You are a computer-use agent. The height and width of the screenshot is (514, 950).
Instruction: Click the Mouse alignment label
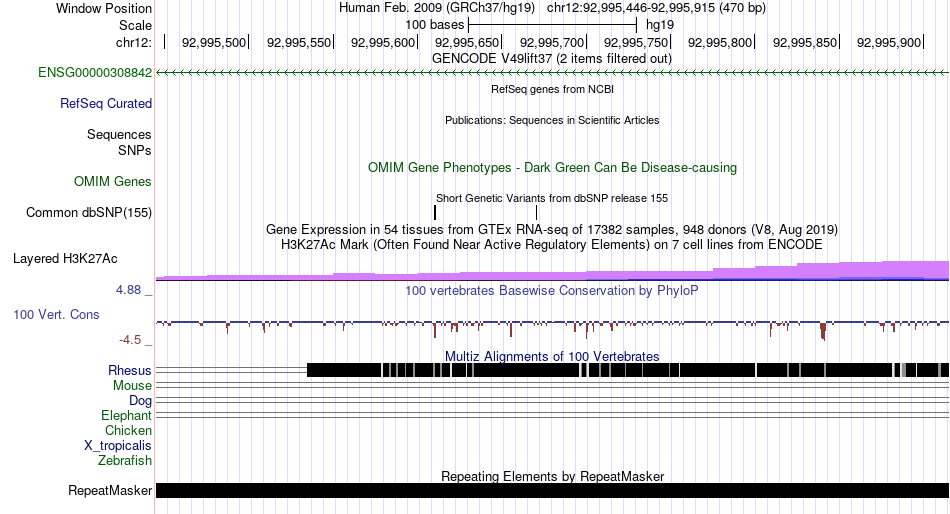132,386
